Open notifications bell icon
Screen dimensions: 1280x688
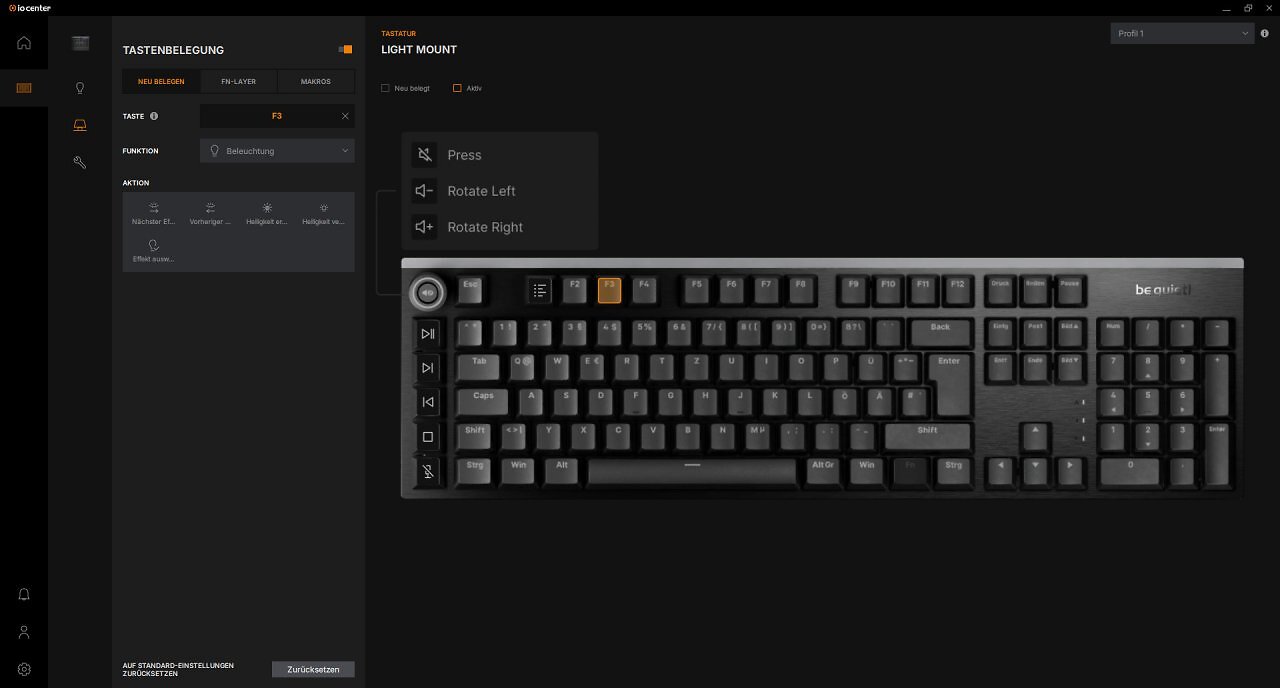24,594
